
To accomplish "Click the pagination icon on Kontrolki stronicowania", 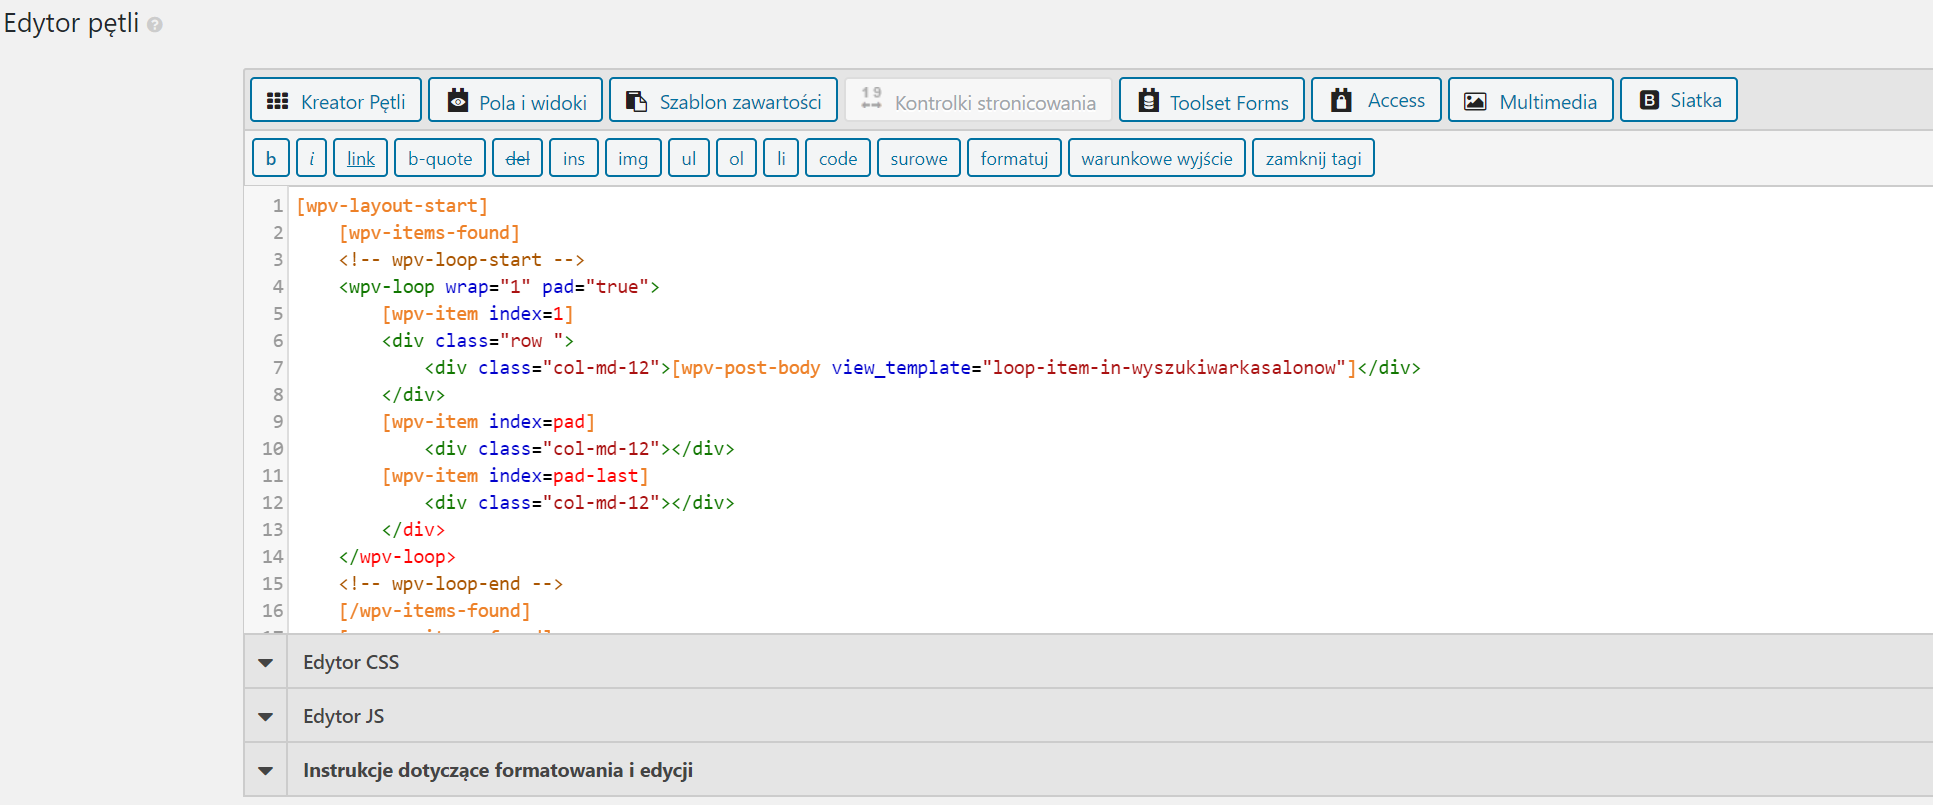I will click(x=872, y=97).
